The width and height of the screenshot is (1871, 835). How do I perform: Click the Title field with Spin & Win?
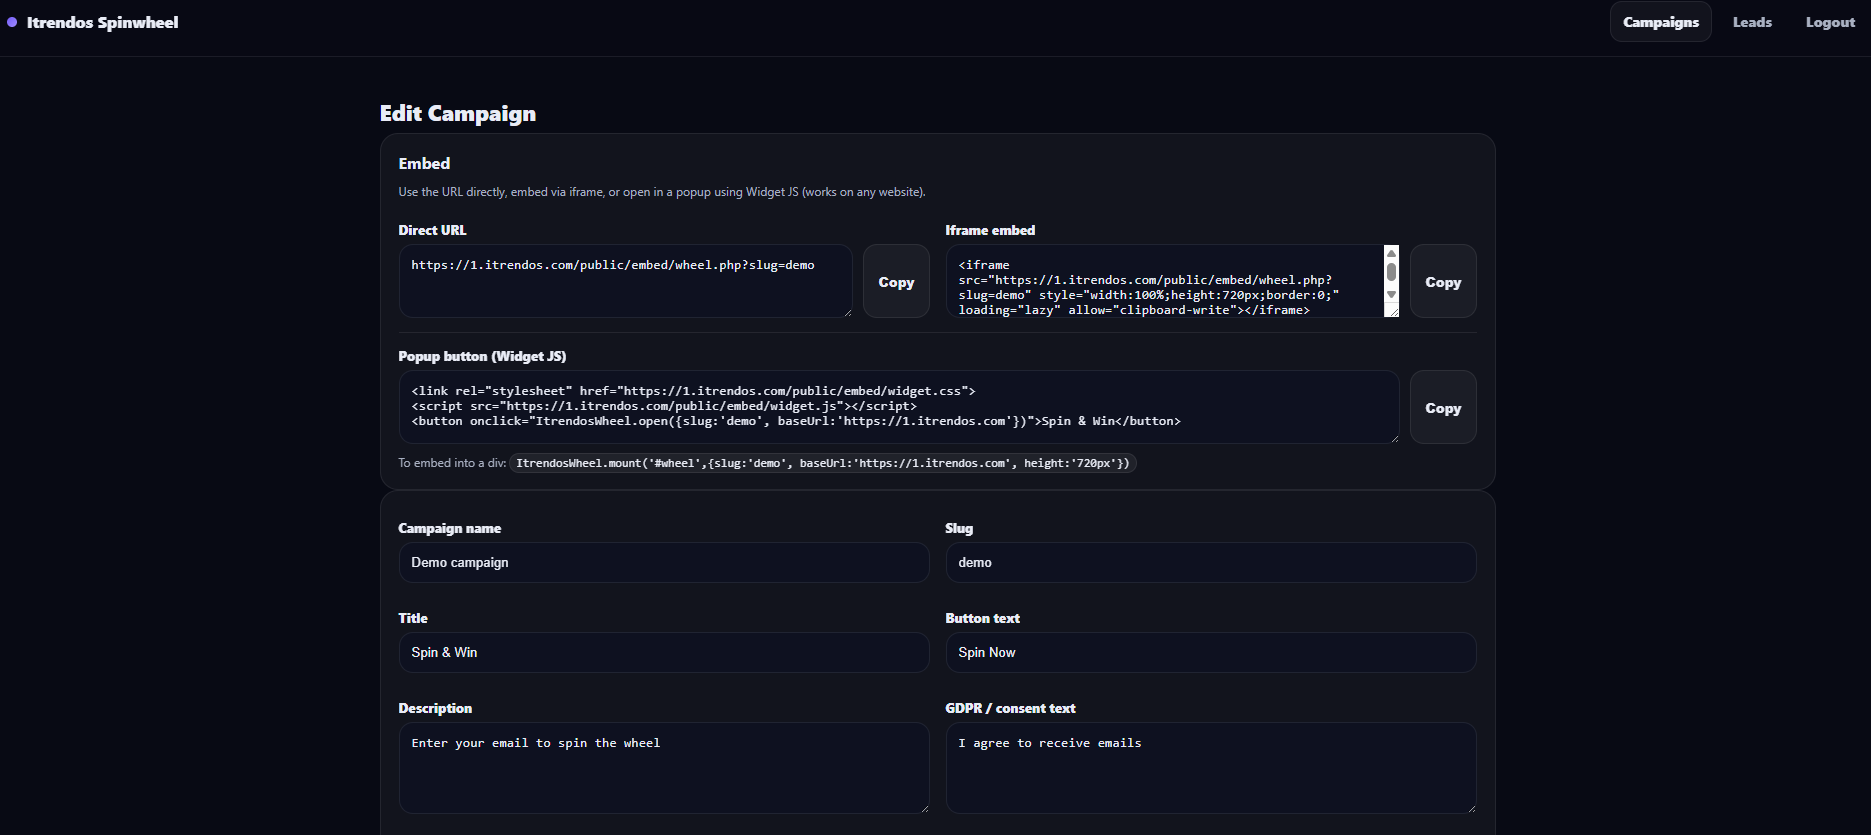point(663,653)
